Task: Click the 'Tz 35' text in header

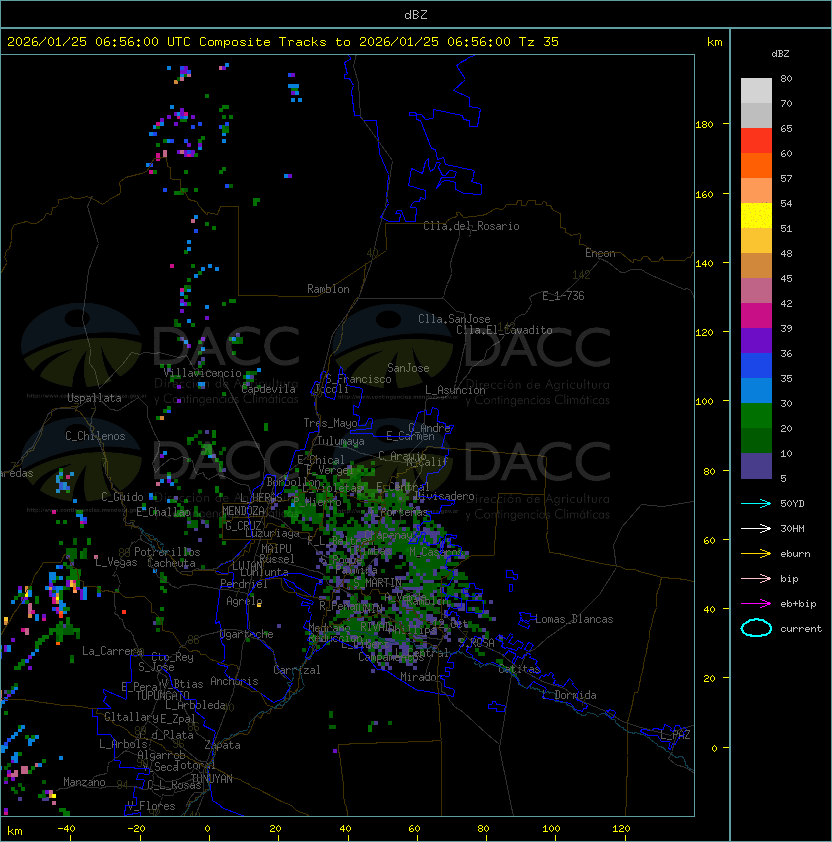Action: (x=539, y=42)
